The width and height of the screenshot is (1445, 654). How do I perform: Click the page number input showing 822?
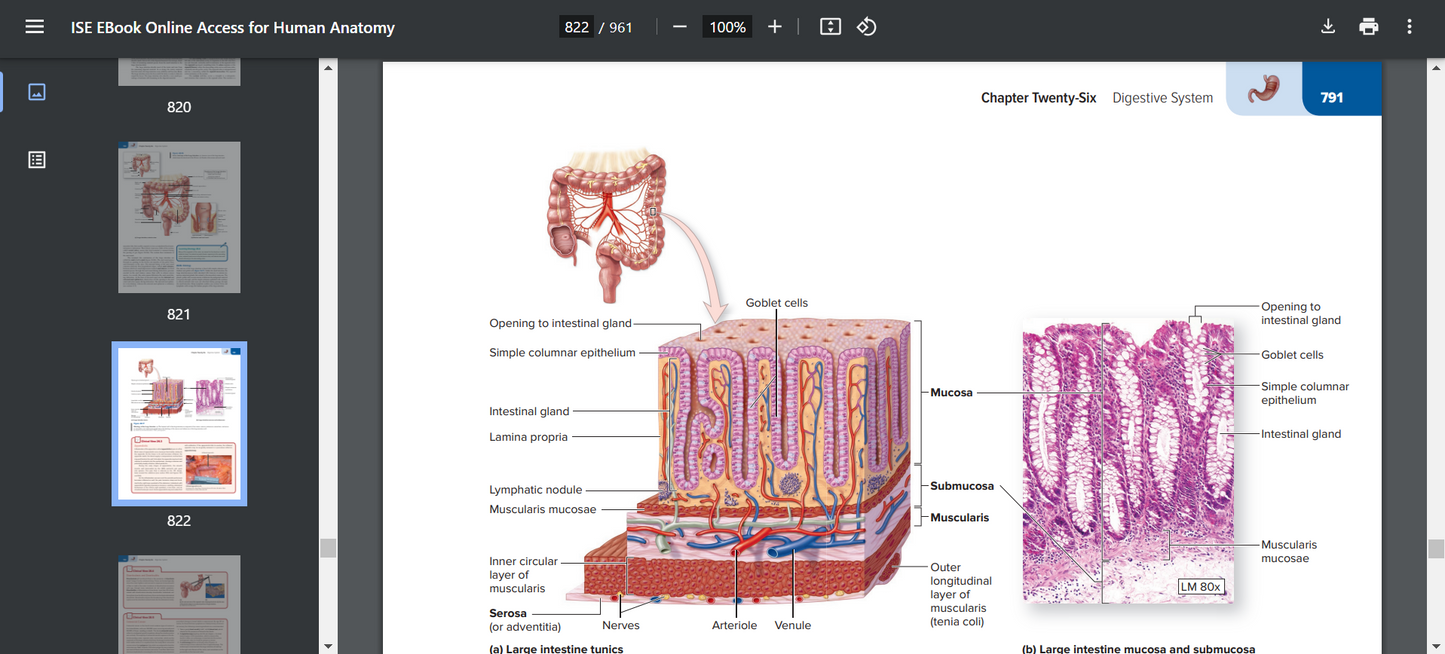point(576,26)
